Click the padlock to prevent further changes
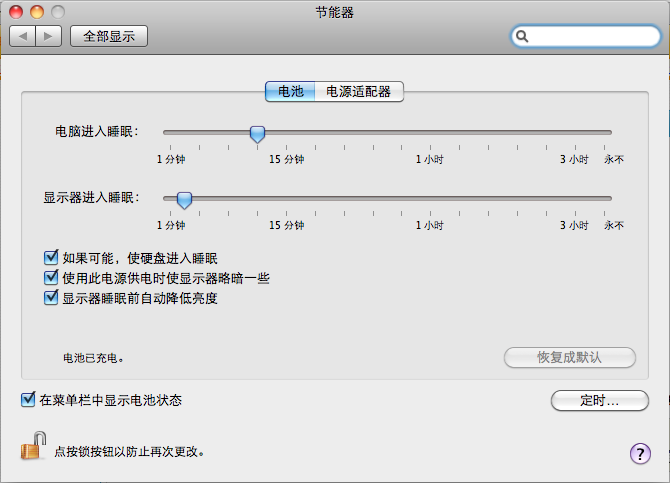The image size is (670, 483). coord(33,446)
